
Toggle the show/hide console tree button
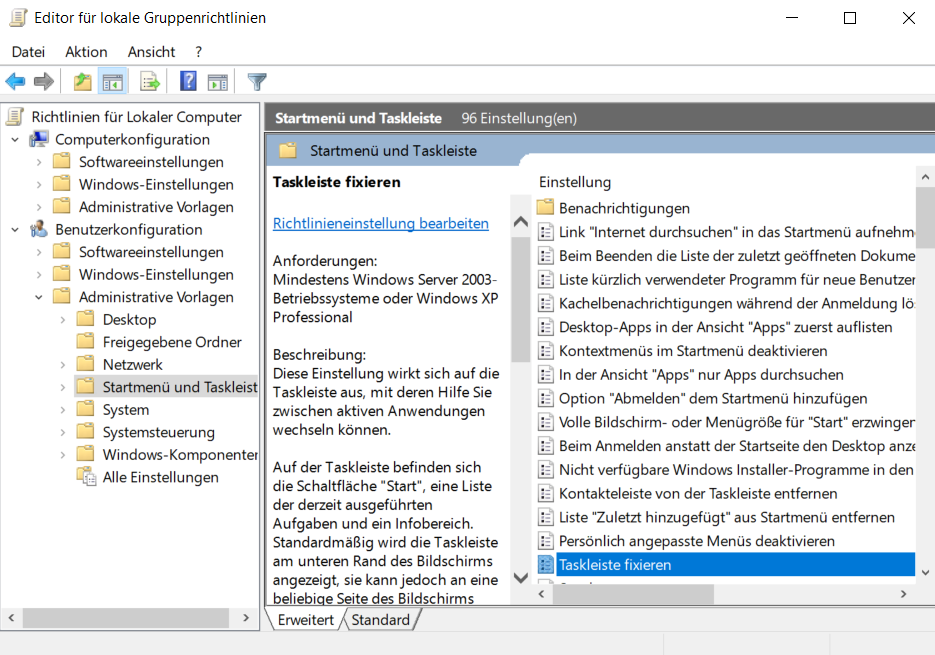coord(113,82)
